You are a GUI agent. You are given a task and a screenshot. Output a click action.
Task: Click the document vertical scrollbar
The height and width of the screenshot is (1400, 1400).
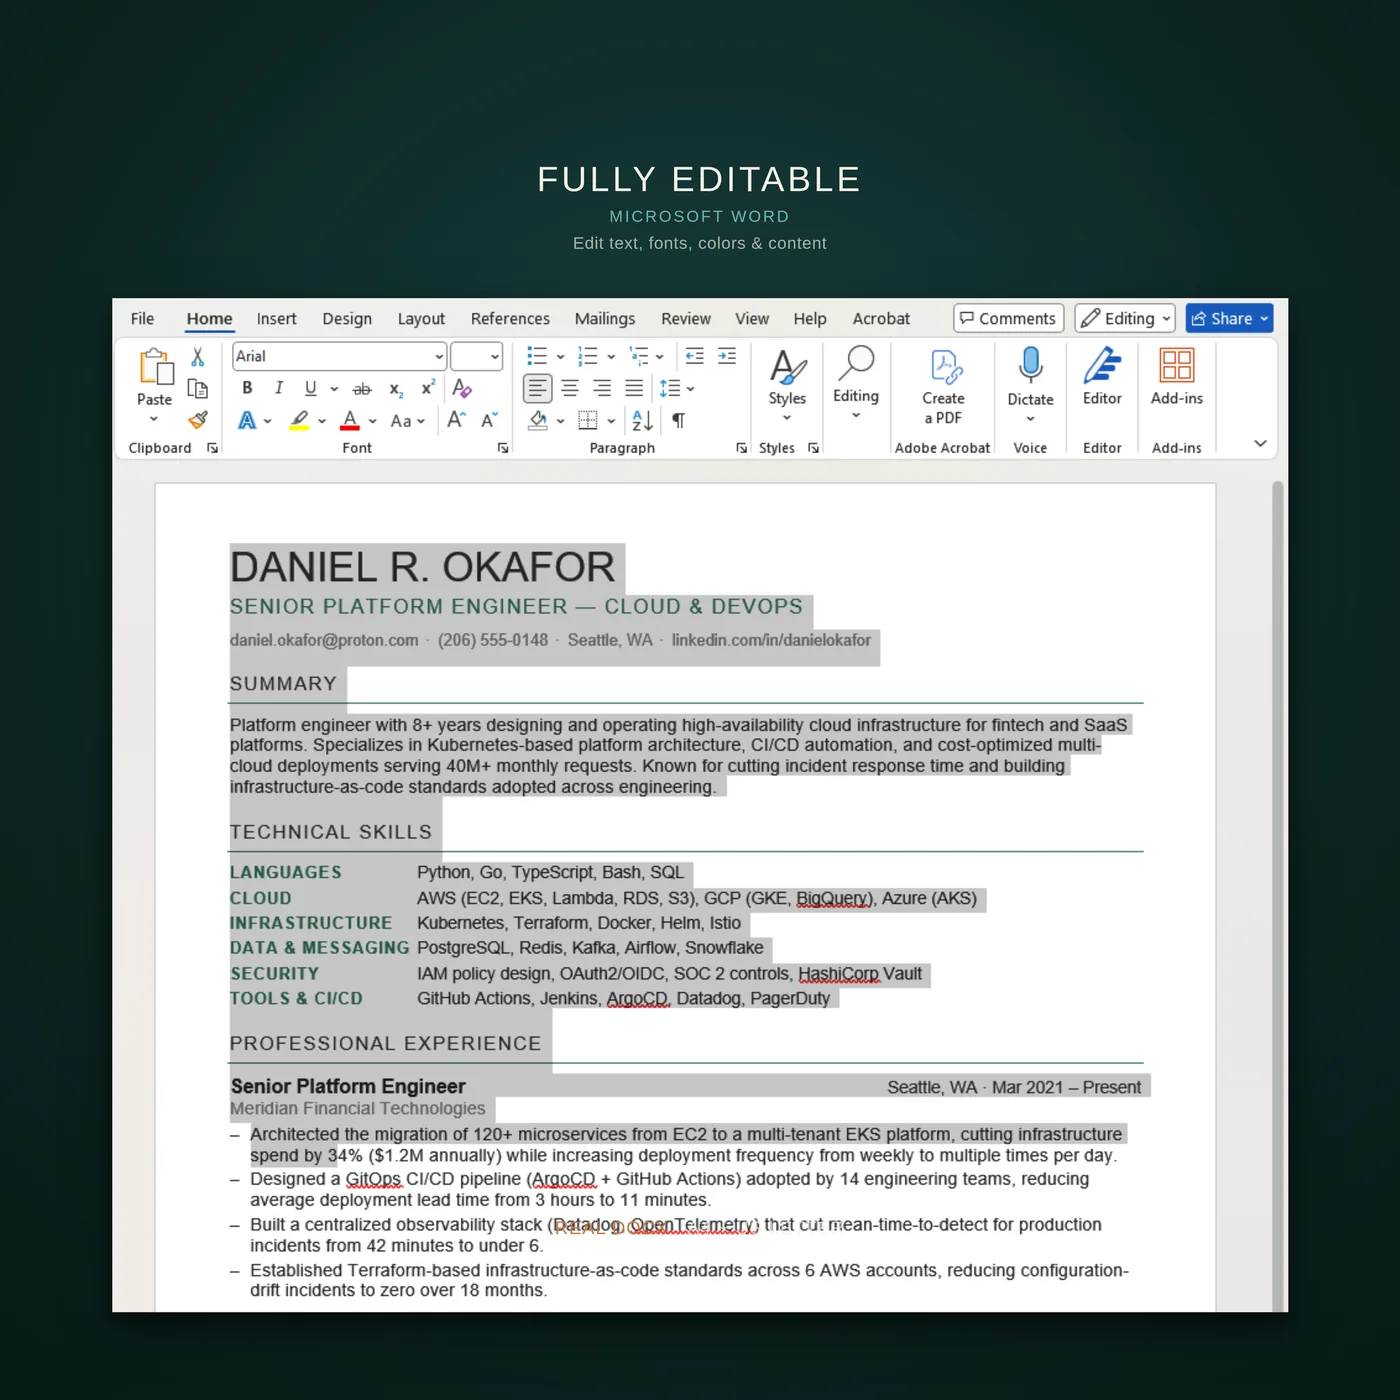[x=1277, y=896]
